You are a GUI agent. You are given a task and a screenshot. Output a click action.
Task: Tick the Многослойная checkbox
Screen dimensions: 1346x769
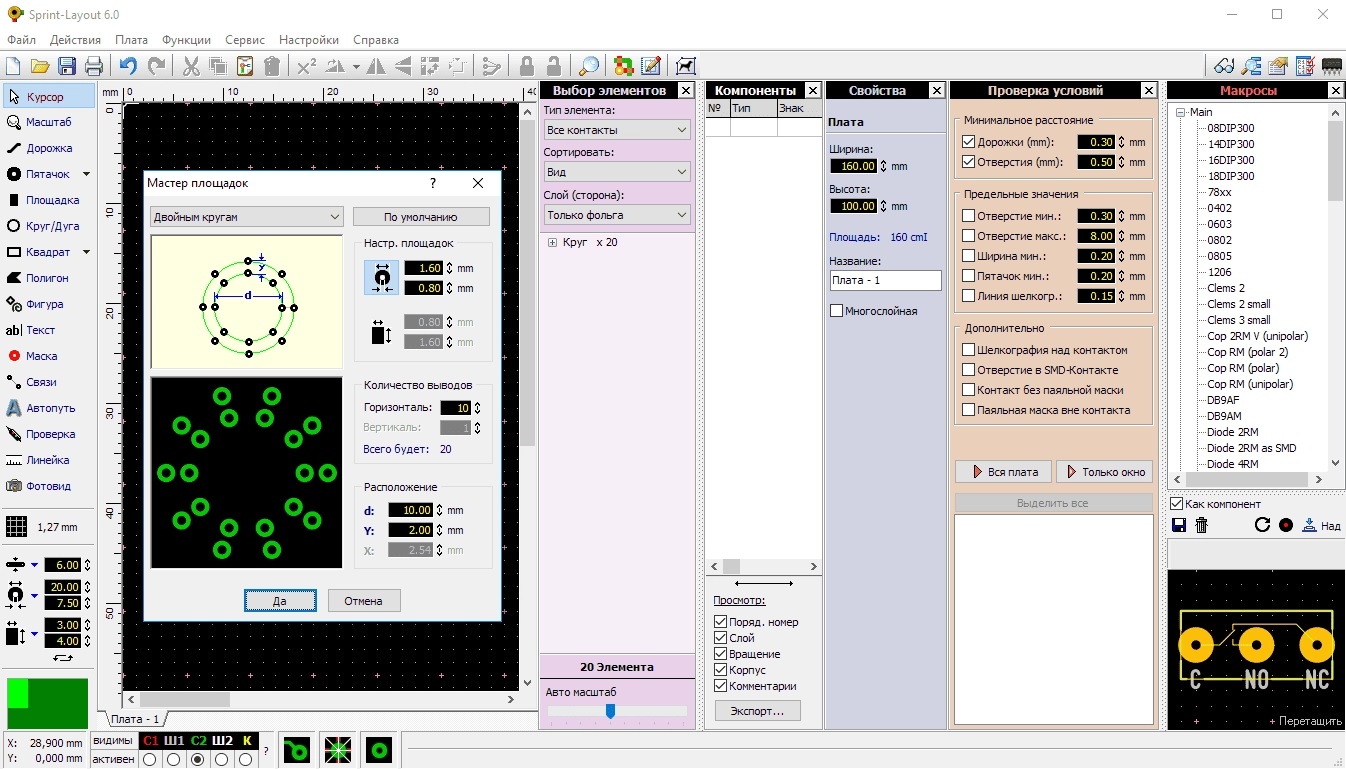tap(836, 311)
